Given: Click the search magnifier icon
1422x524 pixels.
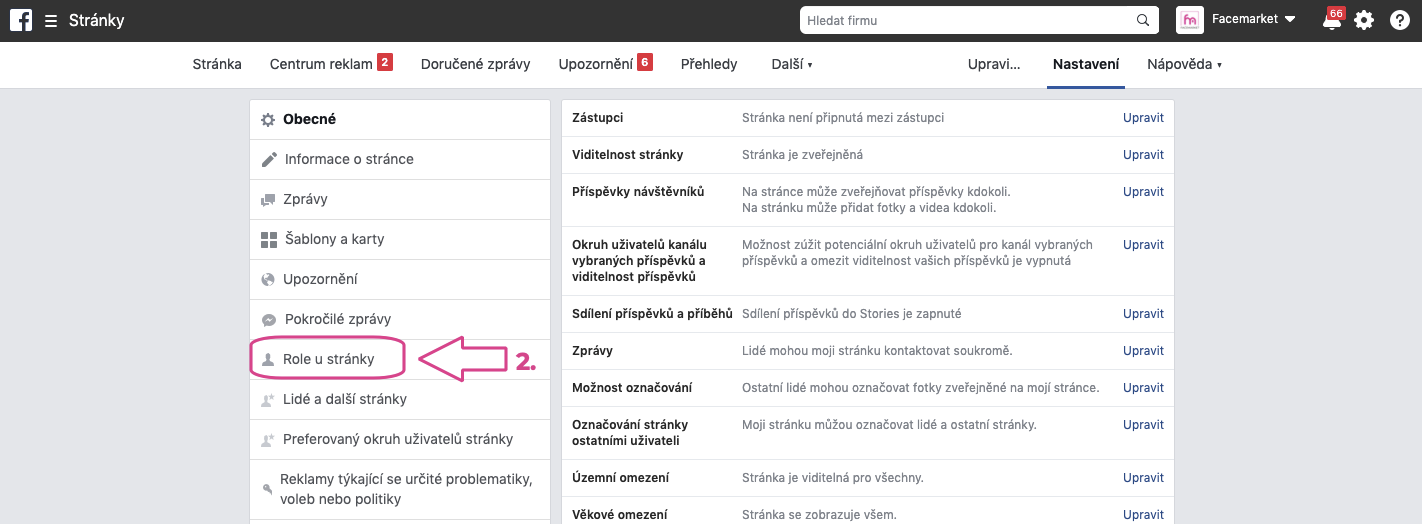Looking at the screenshot, I should 1143,20.
